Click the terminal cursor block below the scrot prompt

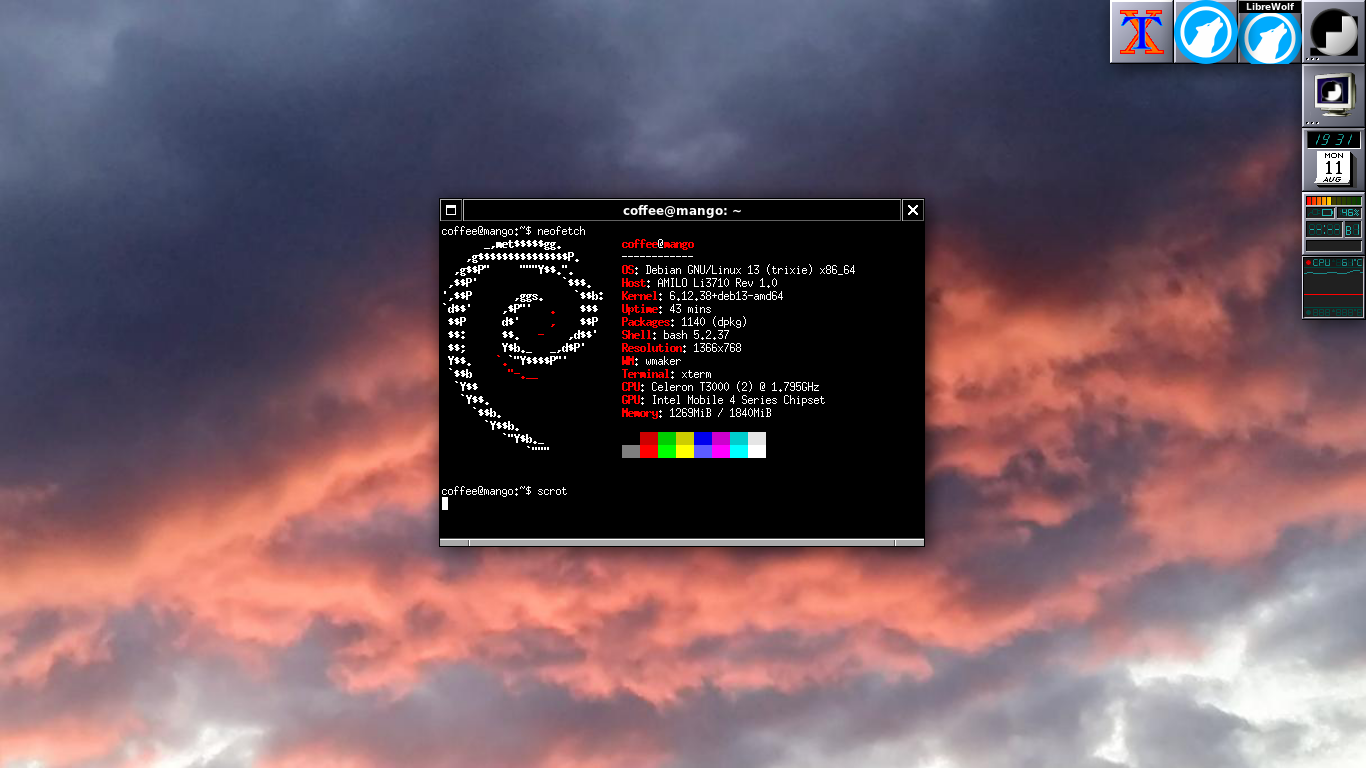pyautogui.click(x=445, y=504)
